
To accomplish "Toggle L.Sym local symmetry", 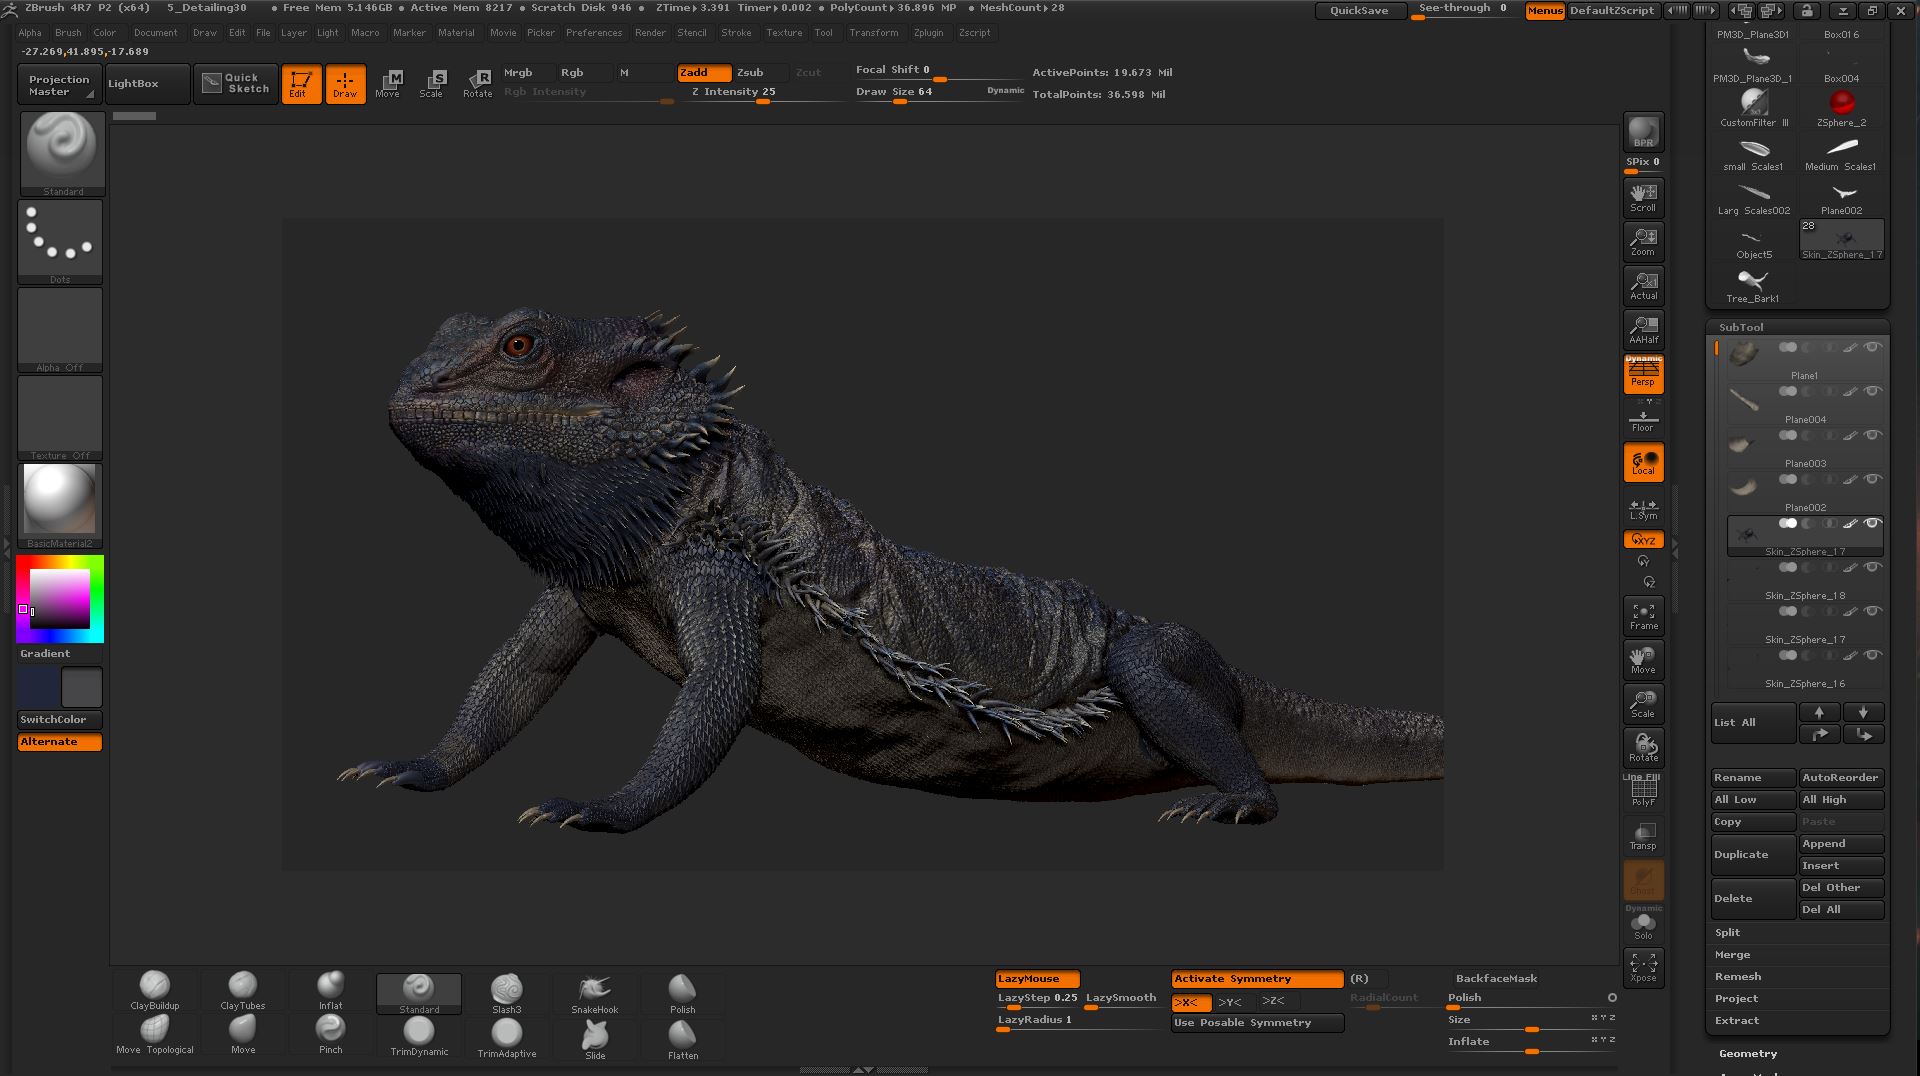I will pos(1643,509).
